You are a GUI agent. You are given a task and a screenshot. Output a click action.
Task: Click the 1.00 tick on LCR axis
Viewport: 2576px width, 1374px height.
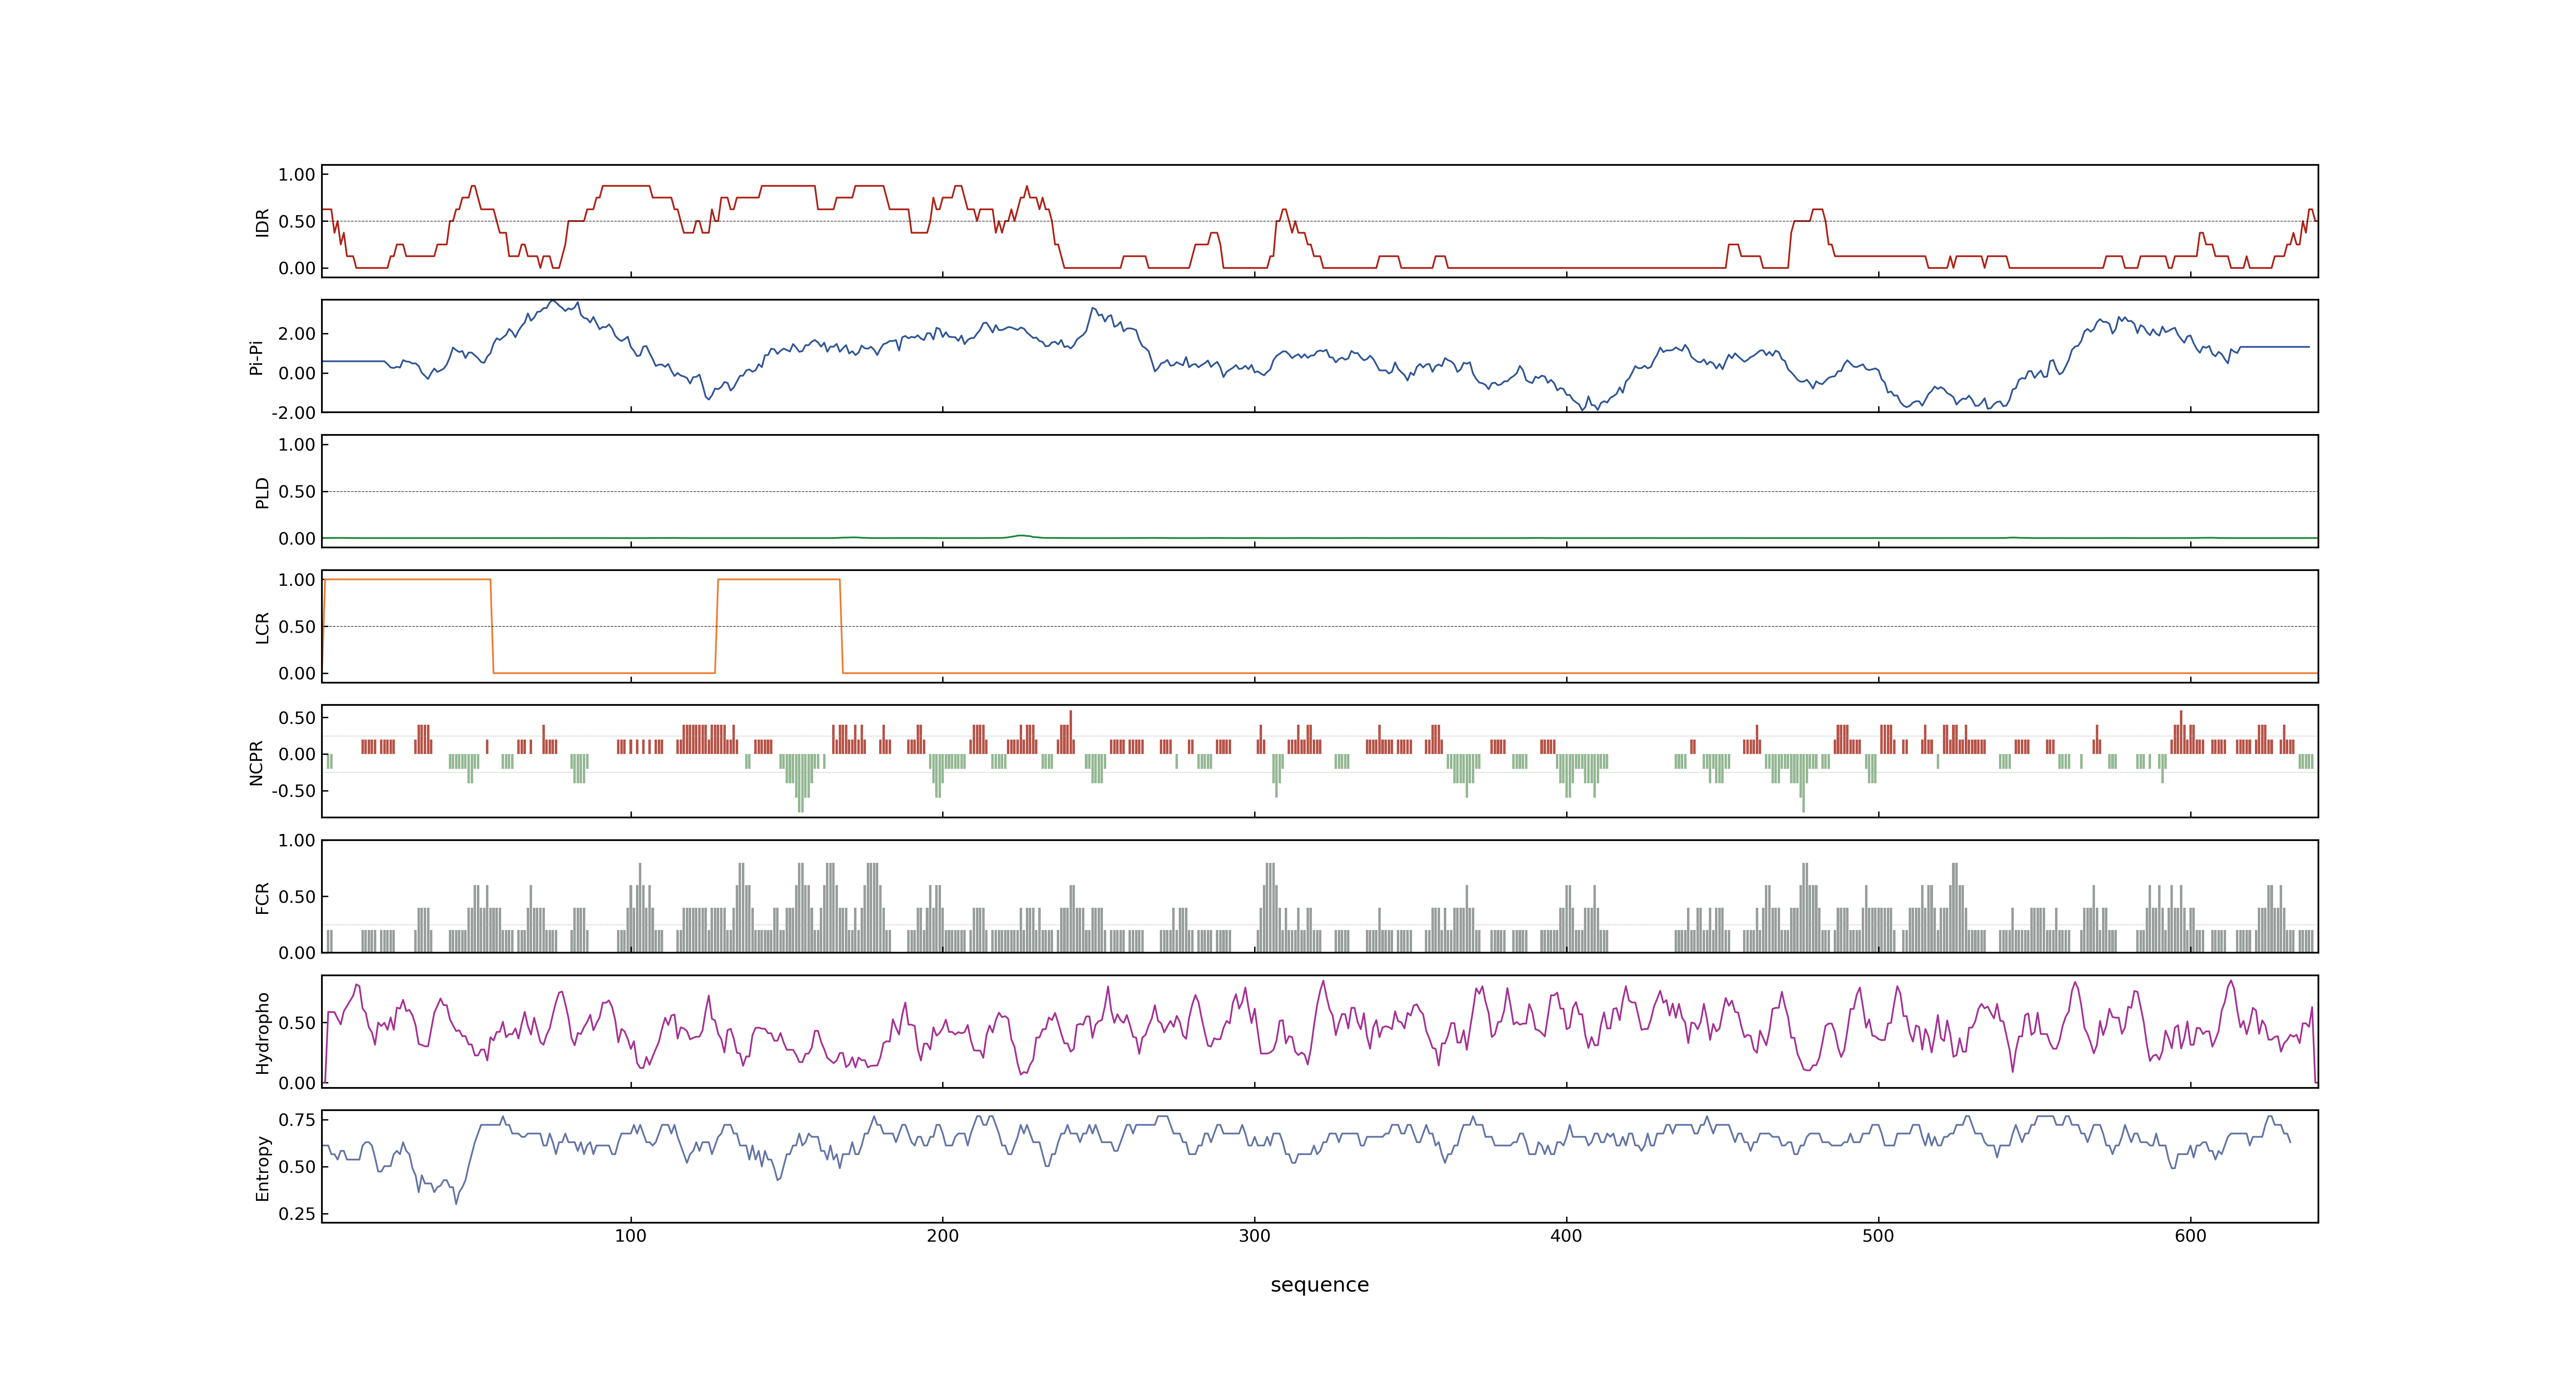tap(297, 579)
